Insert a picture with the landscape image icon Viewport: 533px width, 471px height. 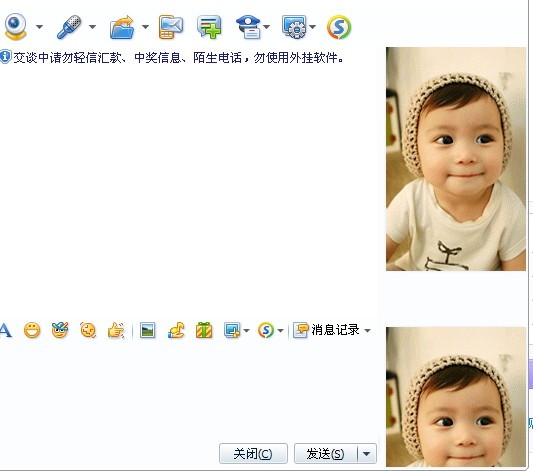click(148, 330)
